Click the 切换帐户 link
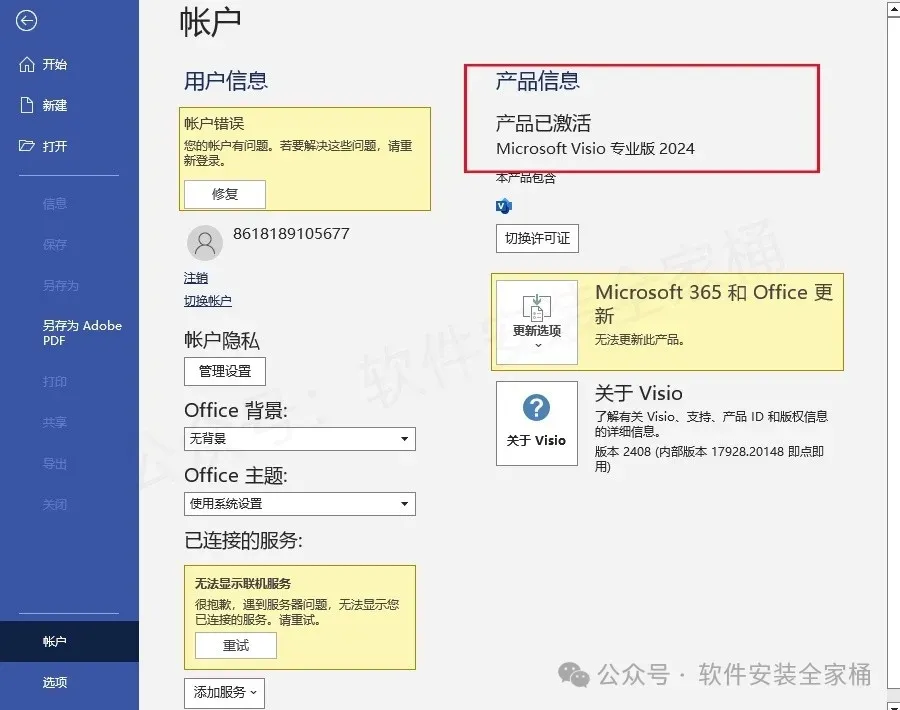The width and height of the screenshot is (900, 710). [208, 301]
